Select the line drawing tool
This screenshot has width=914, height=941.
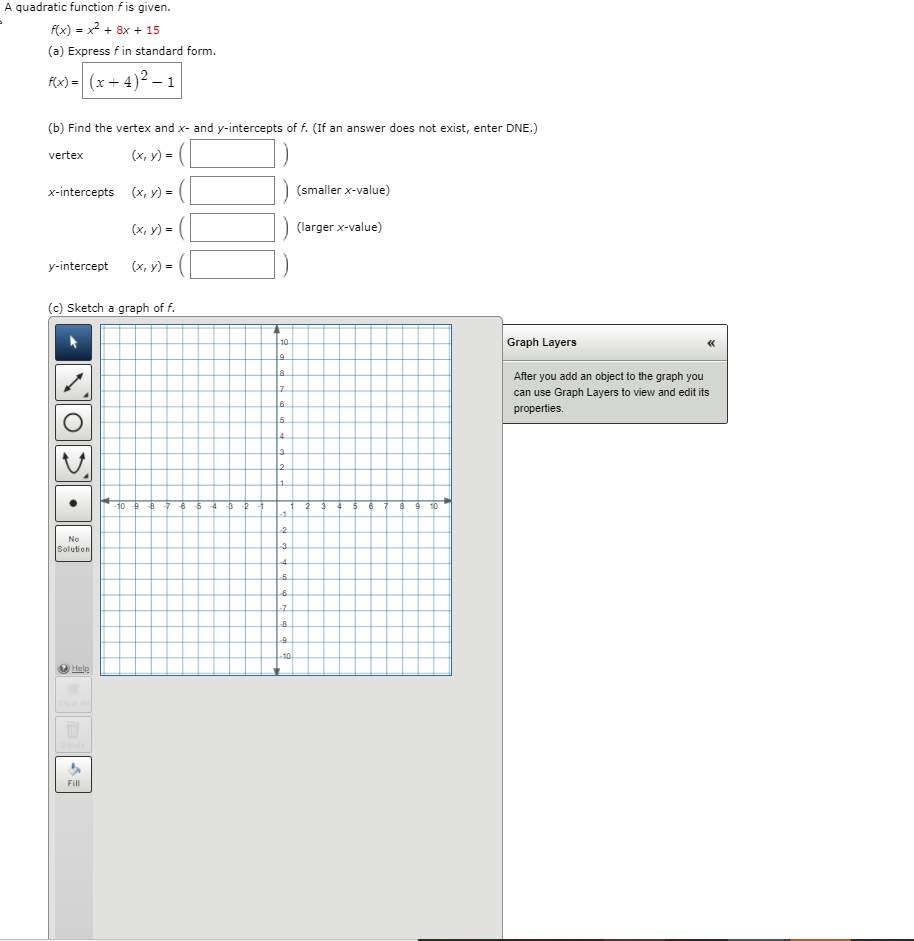pyautogui.click(x=72, y=382)
